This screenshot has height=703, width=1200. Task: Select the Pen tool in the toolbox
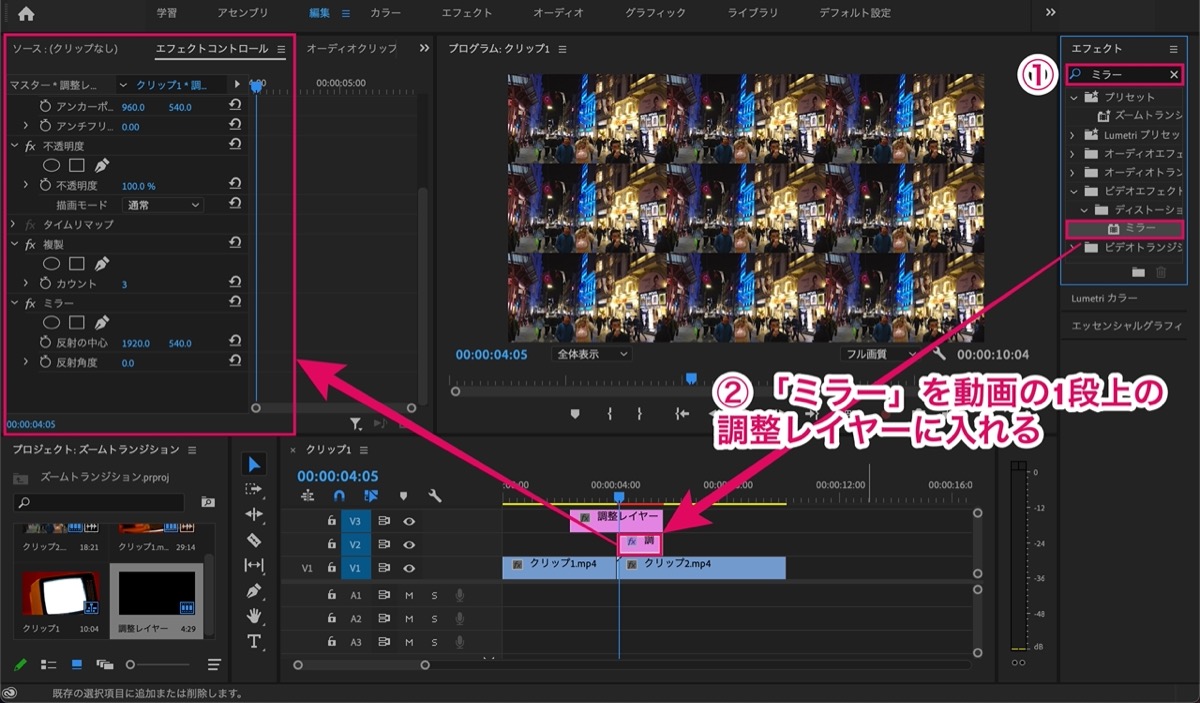pos(253,590)
